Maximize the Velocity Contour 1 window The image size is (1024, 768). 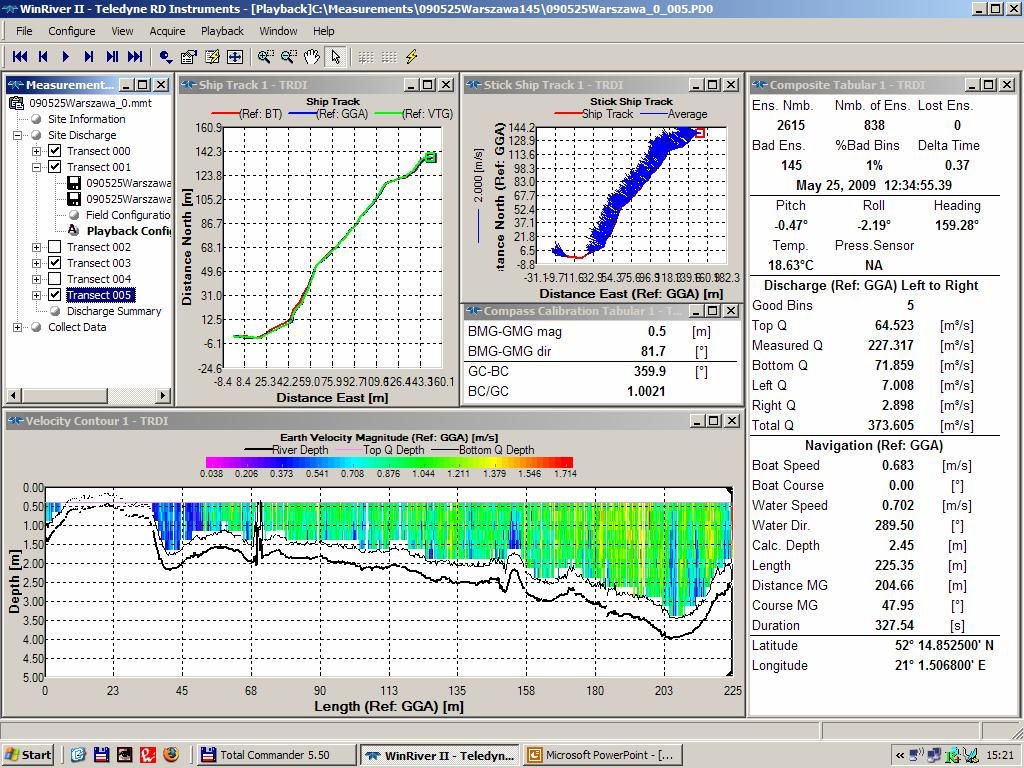coord(714,421)
